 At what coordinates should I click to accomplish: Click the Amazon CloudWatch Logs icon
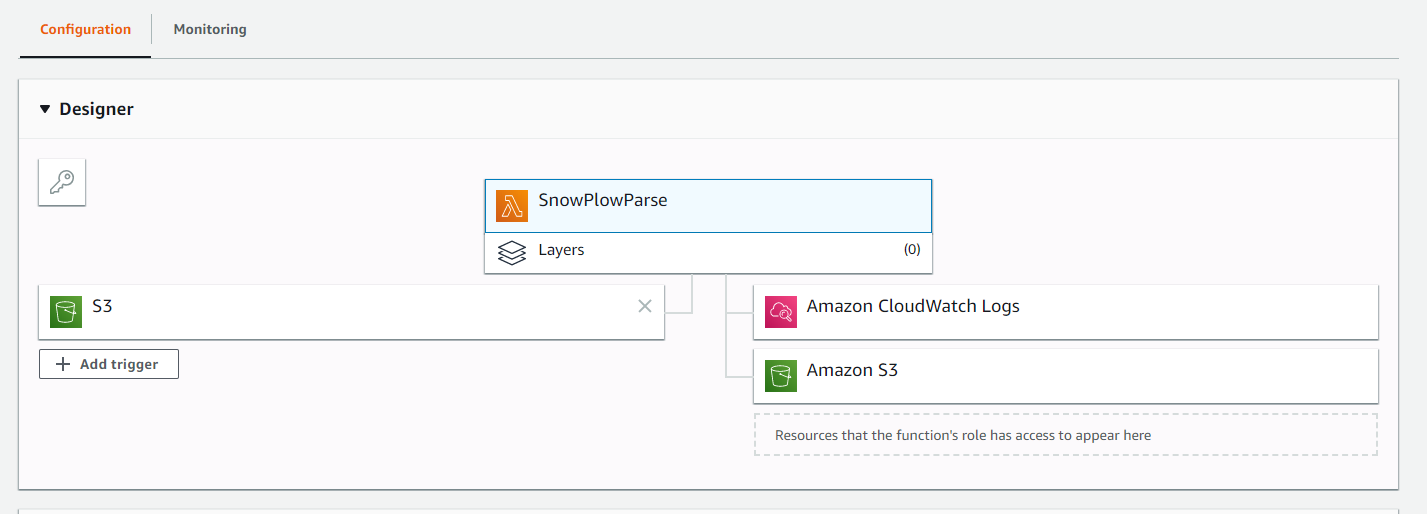coord(781,312)
